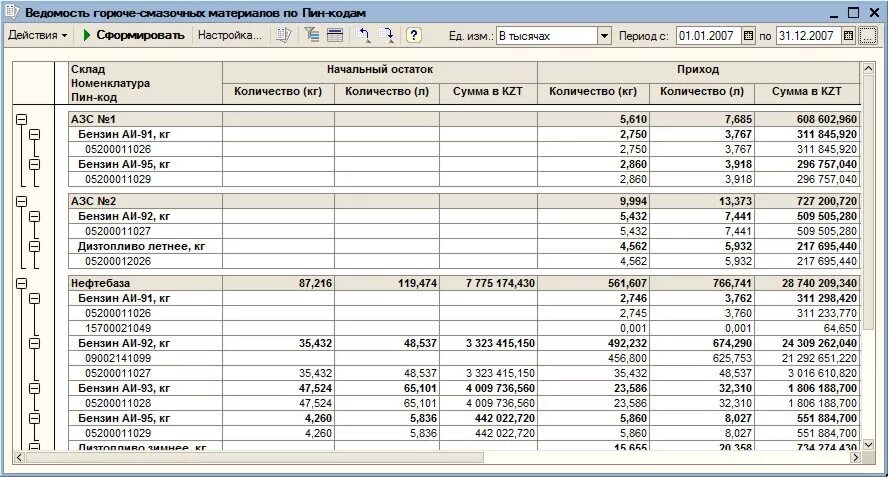Click the report document icon next to Настройка
The image size is (888, 477).
[x=284, y=35]
